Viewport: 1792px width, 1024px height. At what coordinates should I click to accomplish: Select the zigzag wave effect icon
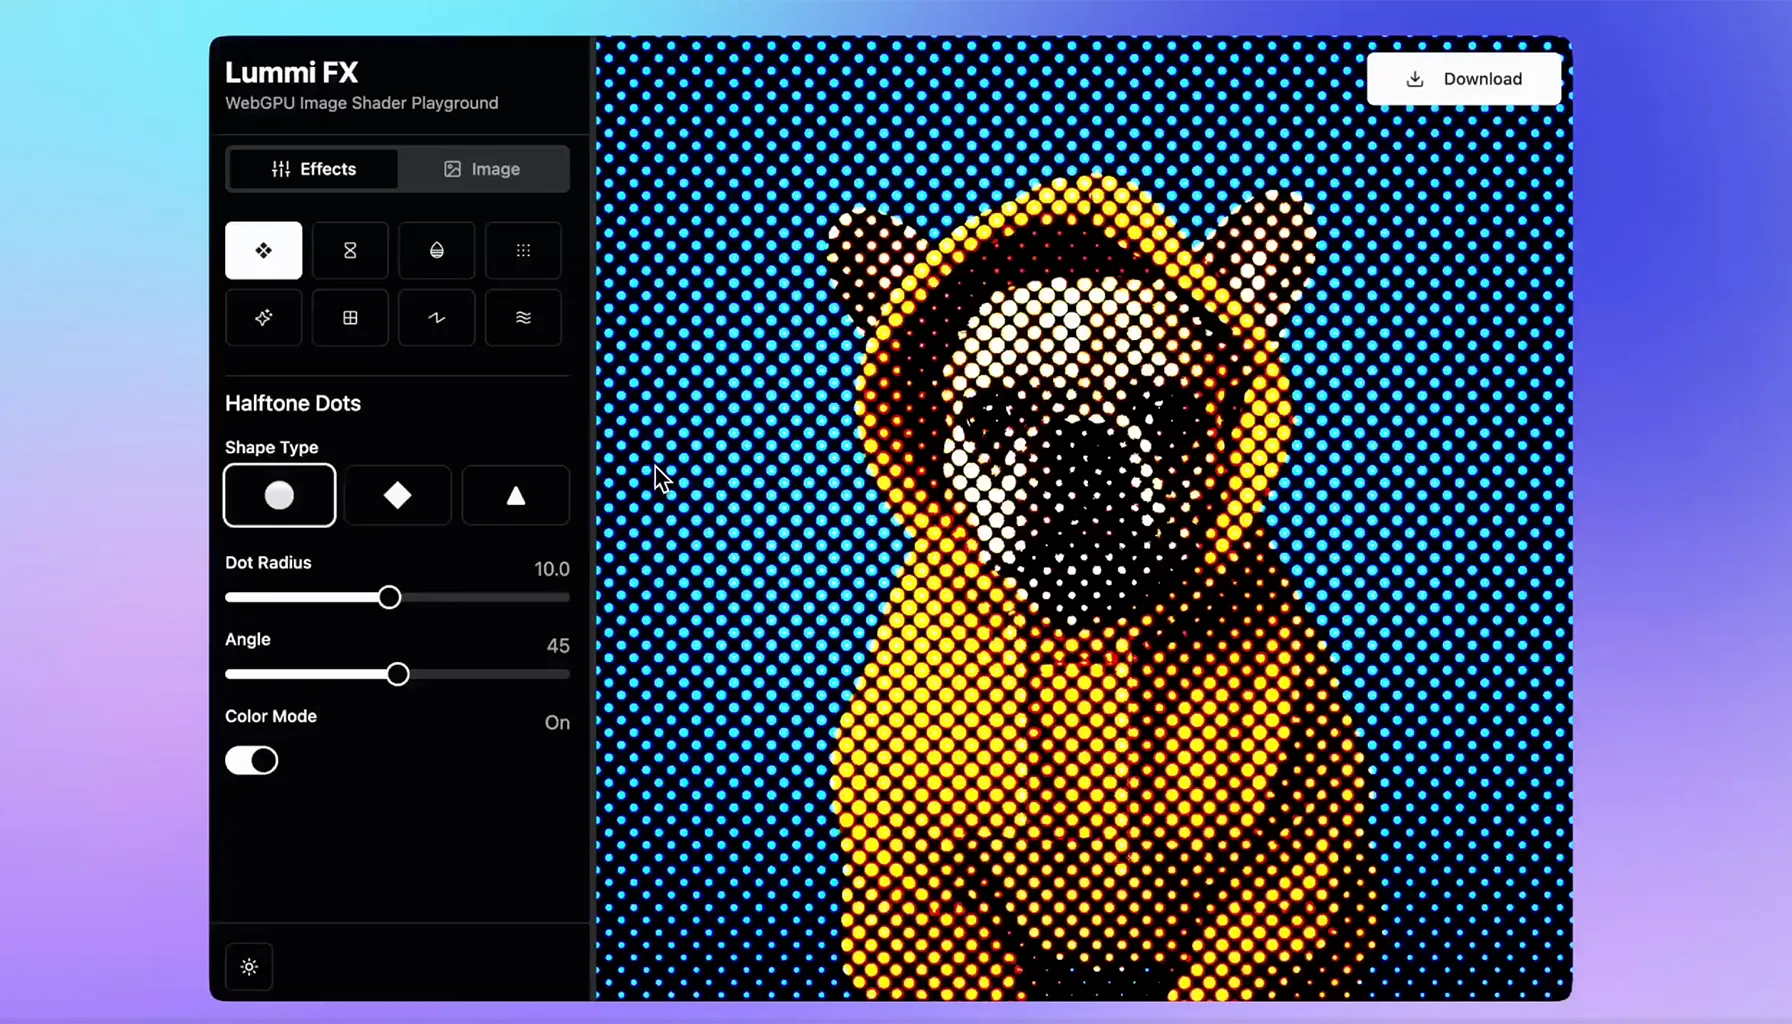coord(436,318)
